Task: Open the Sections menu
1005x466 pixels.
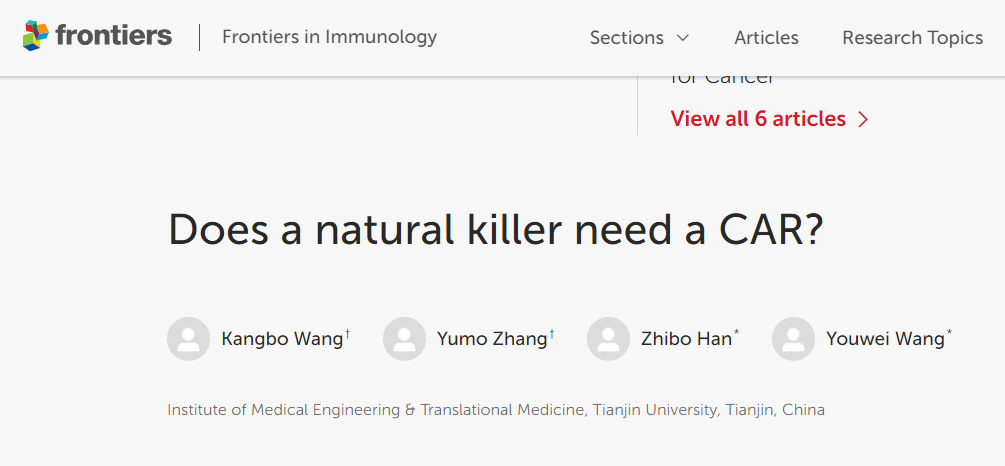Action: point(639,38)
